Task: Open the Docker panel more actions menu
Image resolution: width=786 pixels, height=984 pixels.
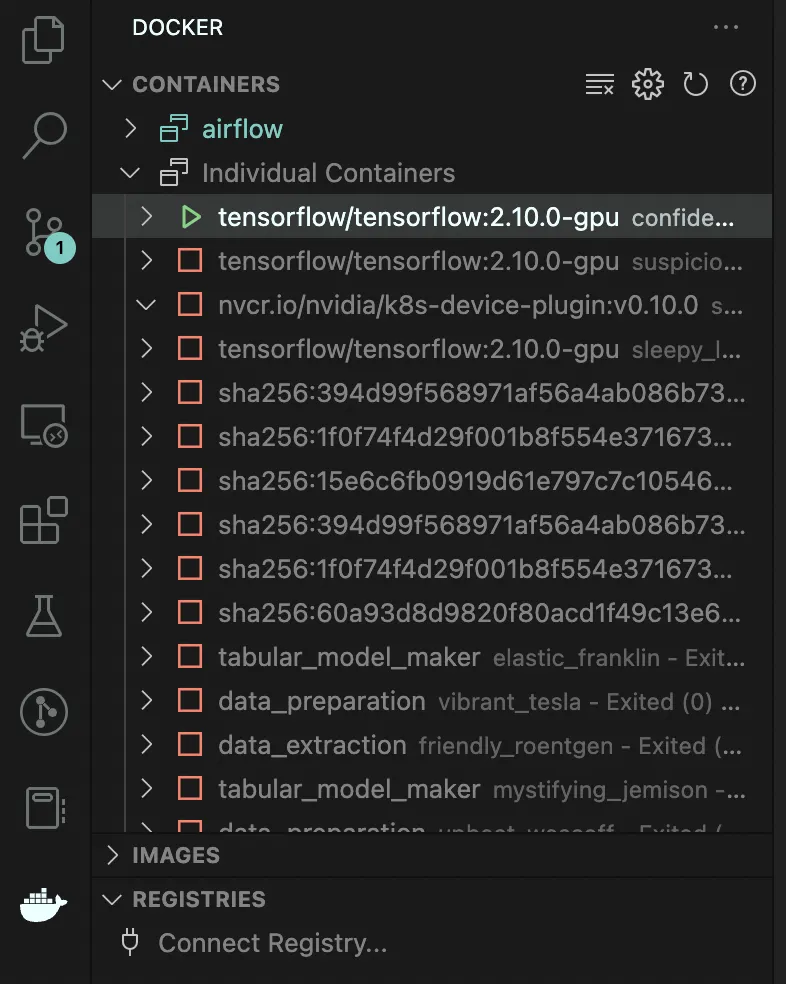Action: click(726, 28)
